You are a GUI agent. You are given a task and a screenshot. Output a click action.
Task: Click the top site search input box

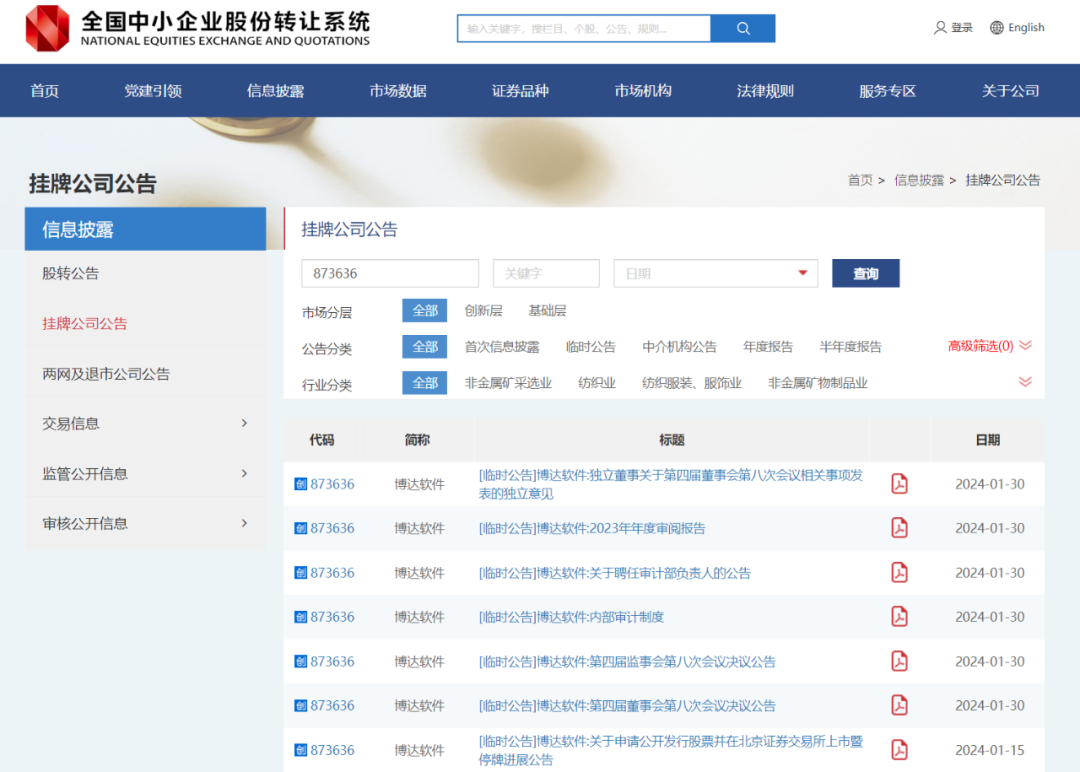point(584,28)
